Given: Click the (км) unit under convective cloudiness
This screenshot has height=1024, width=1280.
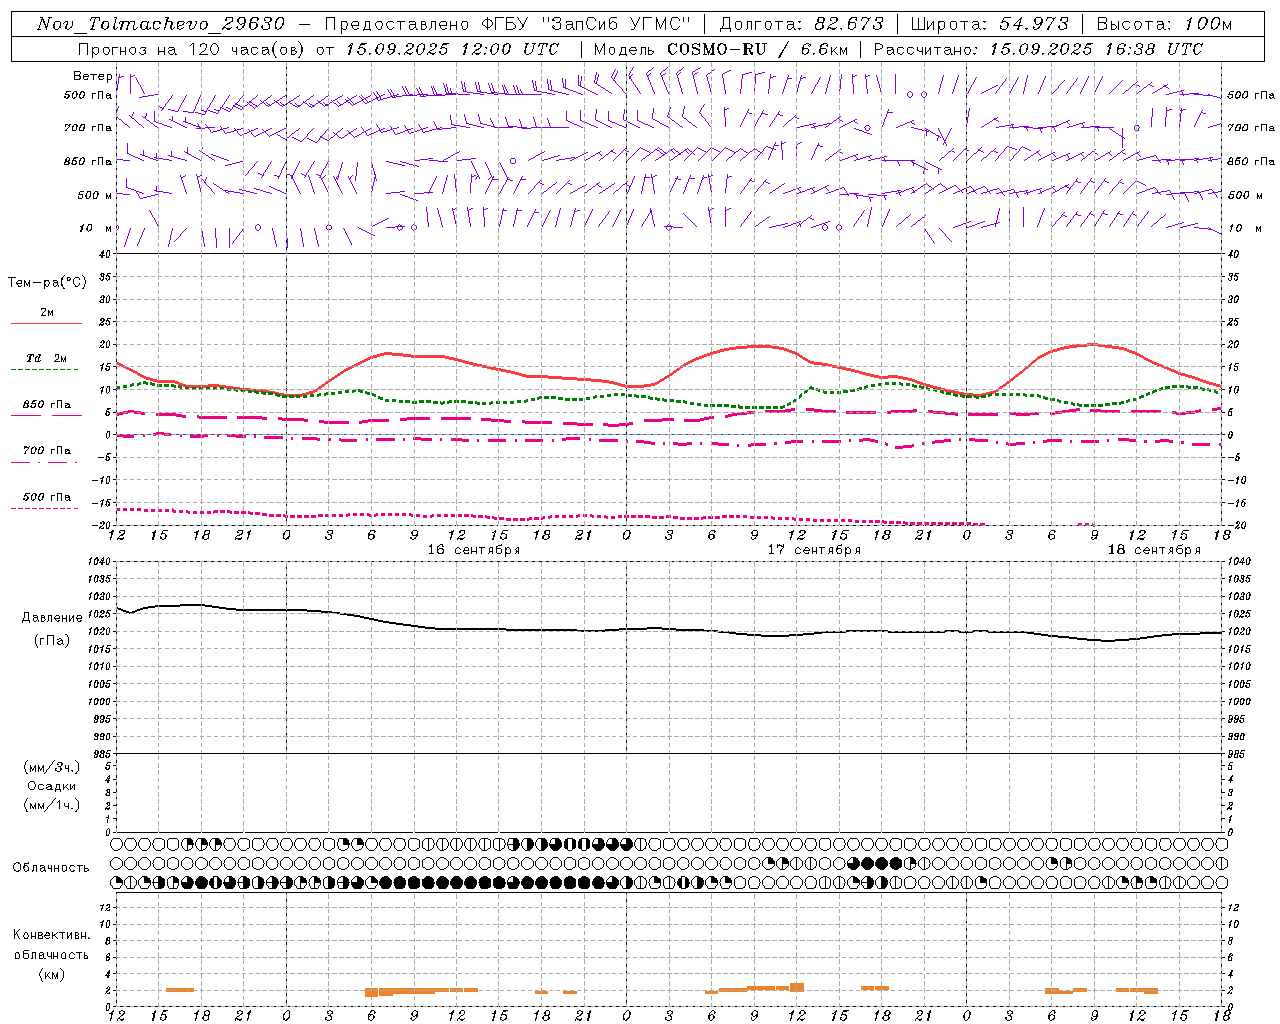Looking at the screenshot, I should 51,974.
